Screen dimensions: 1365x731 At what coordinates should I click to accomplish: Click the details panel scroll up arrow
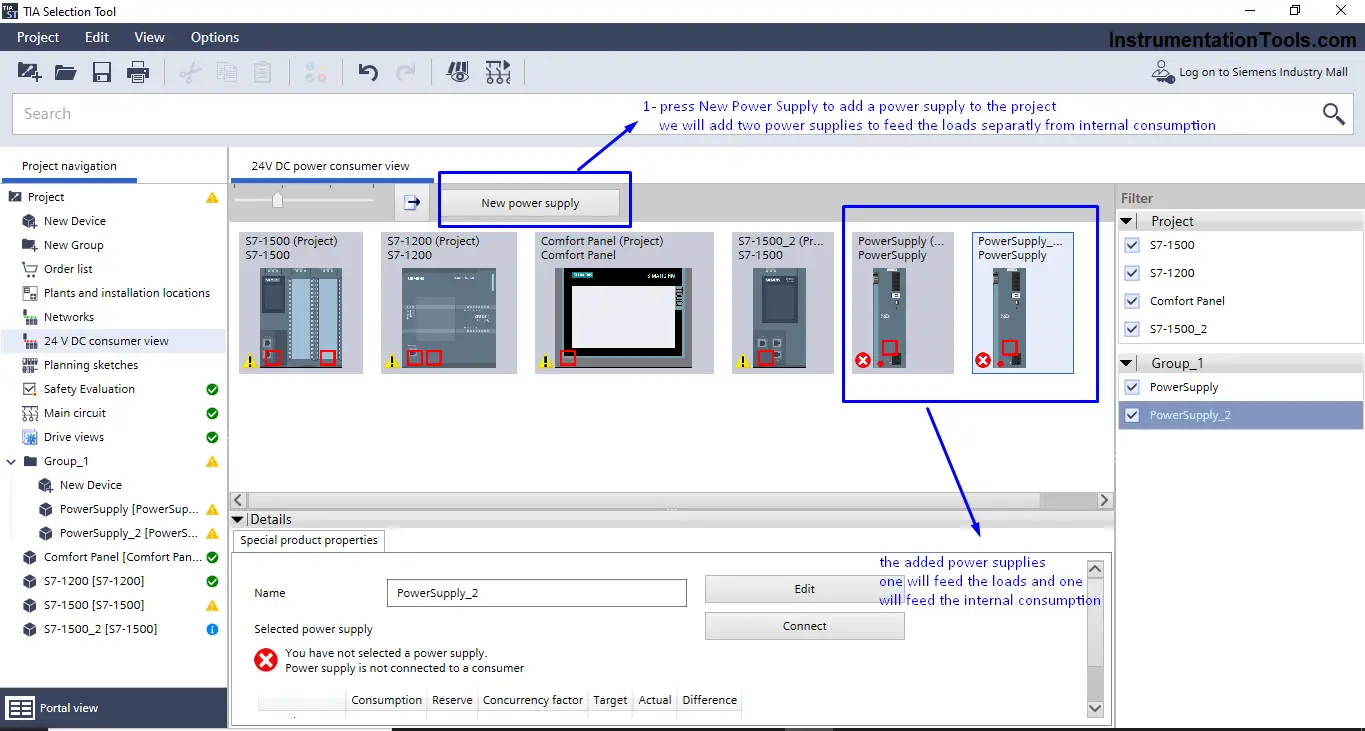coord(1095,569)
